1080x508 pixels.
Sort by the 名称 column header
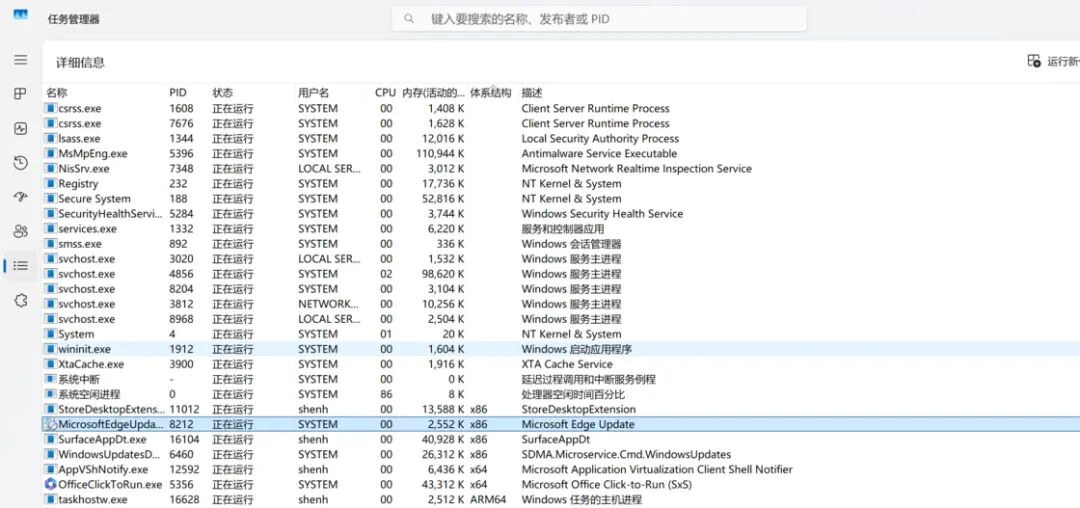[x=57, y=92]
